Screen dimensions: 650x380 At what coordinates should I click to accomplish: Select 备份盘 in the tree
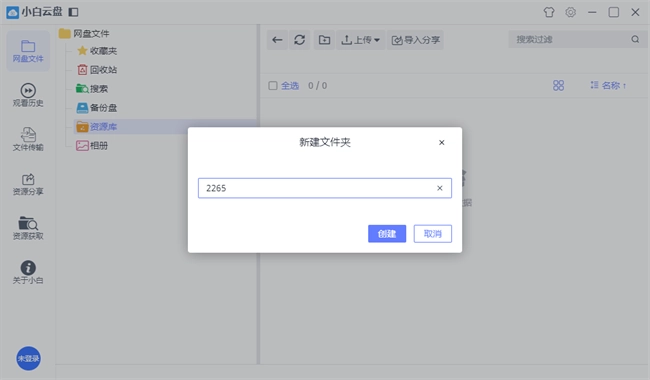pos(97,108)
